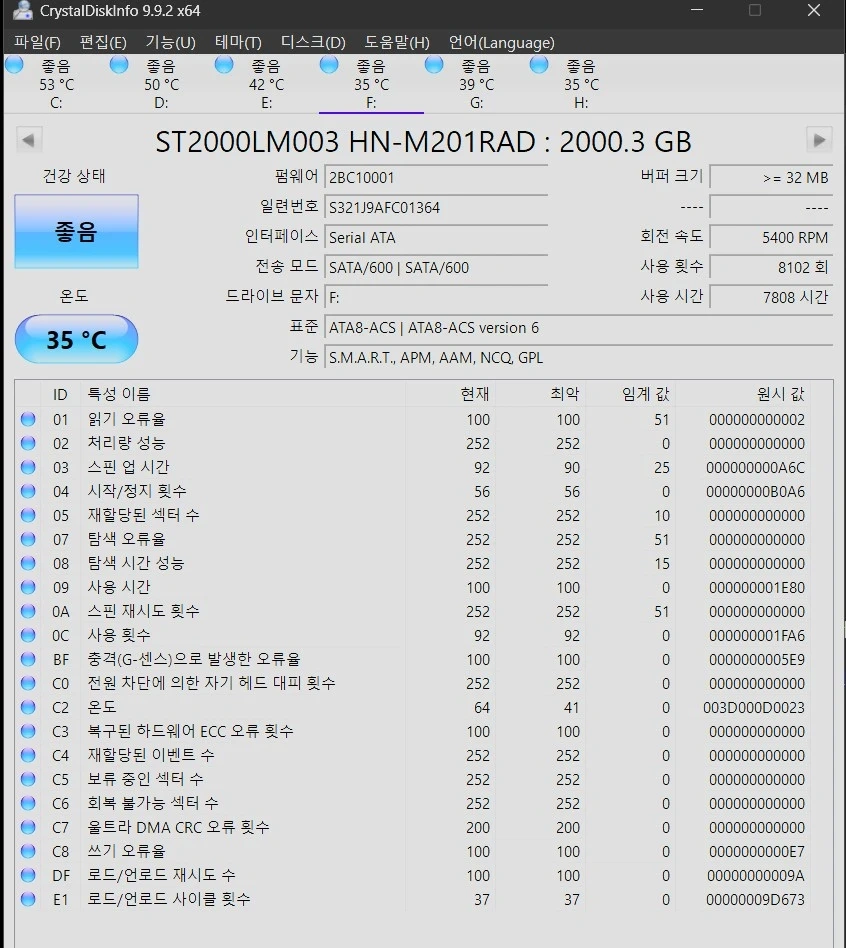Screen dimensions: 846x948
Task: Click the buffer size field >= 32 MB
Action: (771, 178)
